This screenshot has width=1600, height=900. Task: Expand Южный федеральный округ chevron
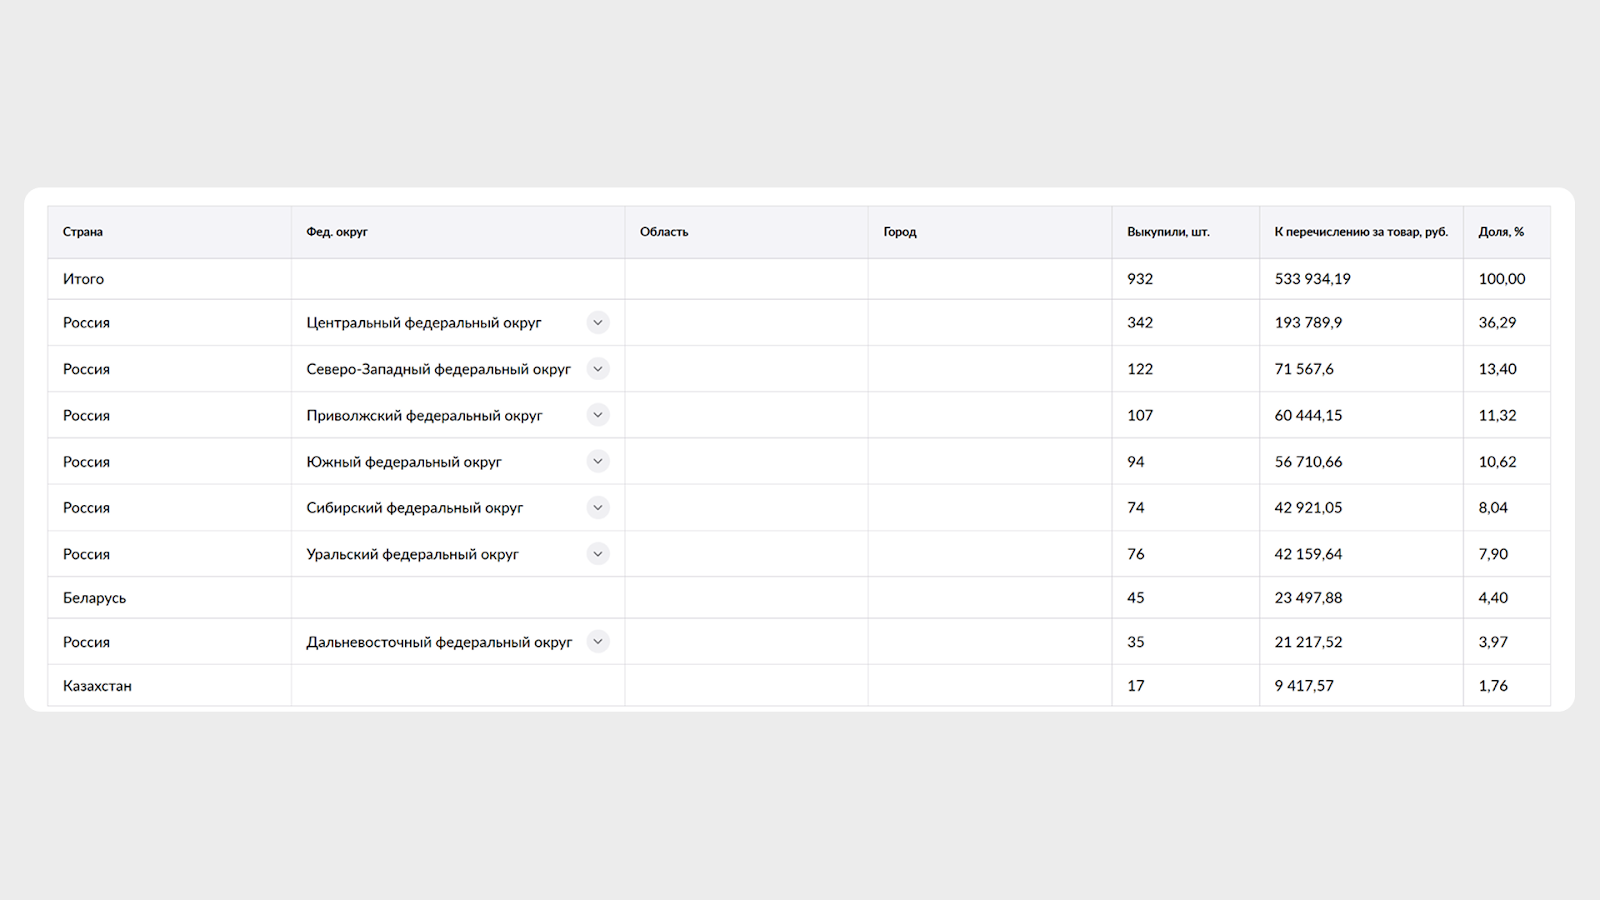(x=598, y=461)
